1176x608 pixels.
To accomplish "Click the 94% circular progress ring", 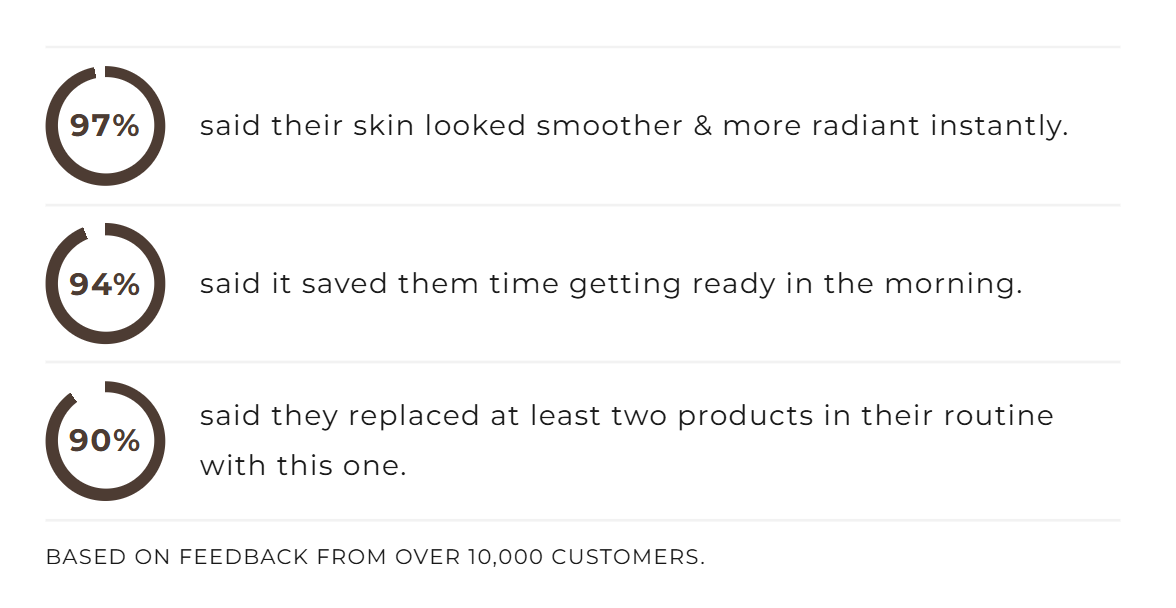I will click(x=105, y=338).
